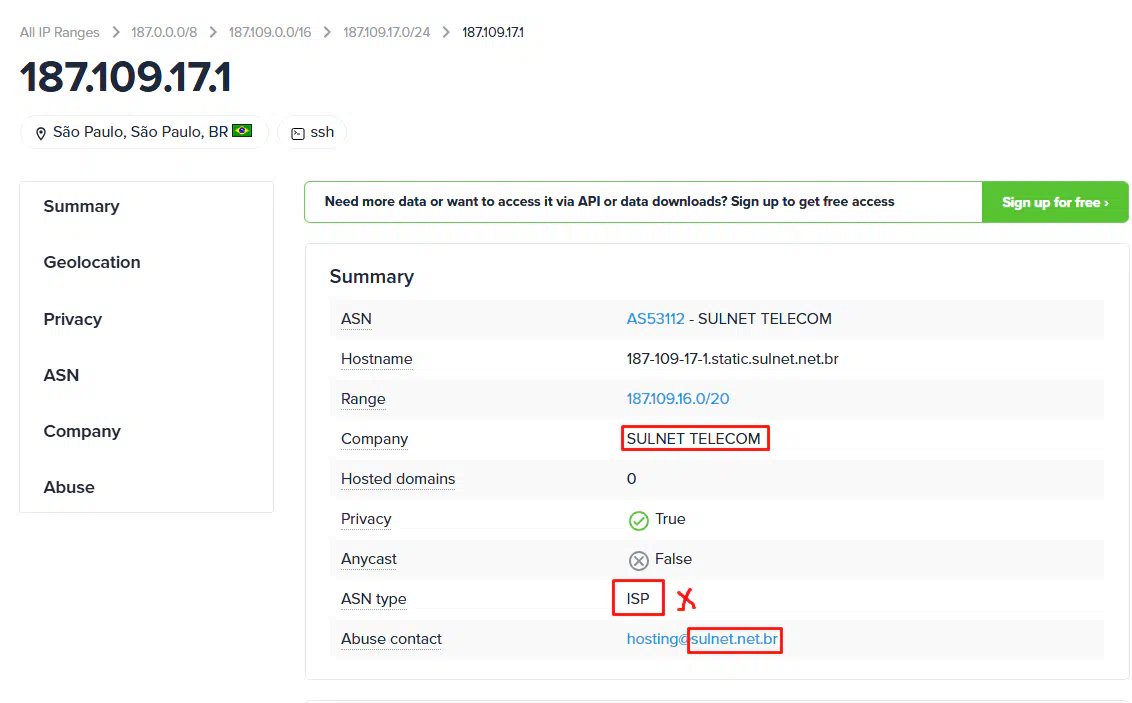
Task: Click the São Paulo location tag
Action: click(144, 132)
